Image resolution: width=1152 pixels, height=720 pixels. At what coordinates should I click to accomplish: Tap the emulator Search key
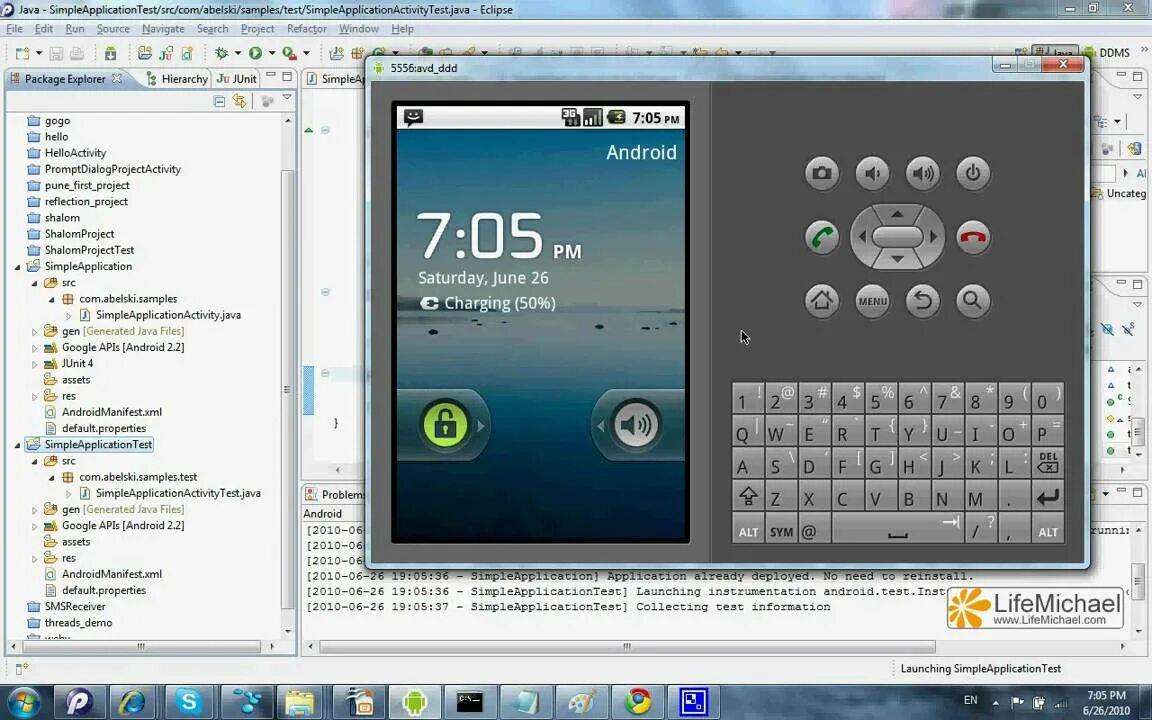(972, 301)
